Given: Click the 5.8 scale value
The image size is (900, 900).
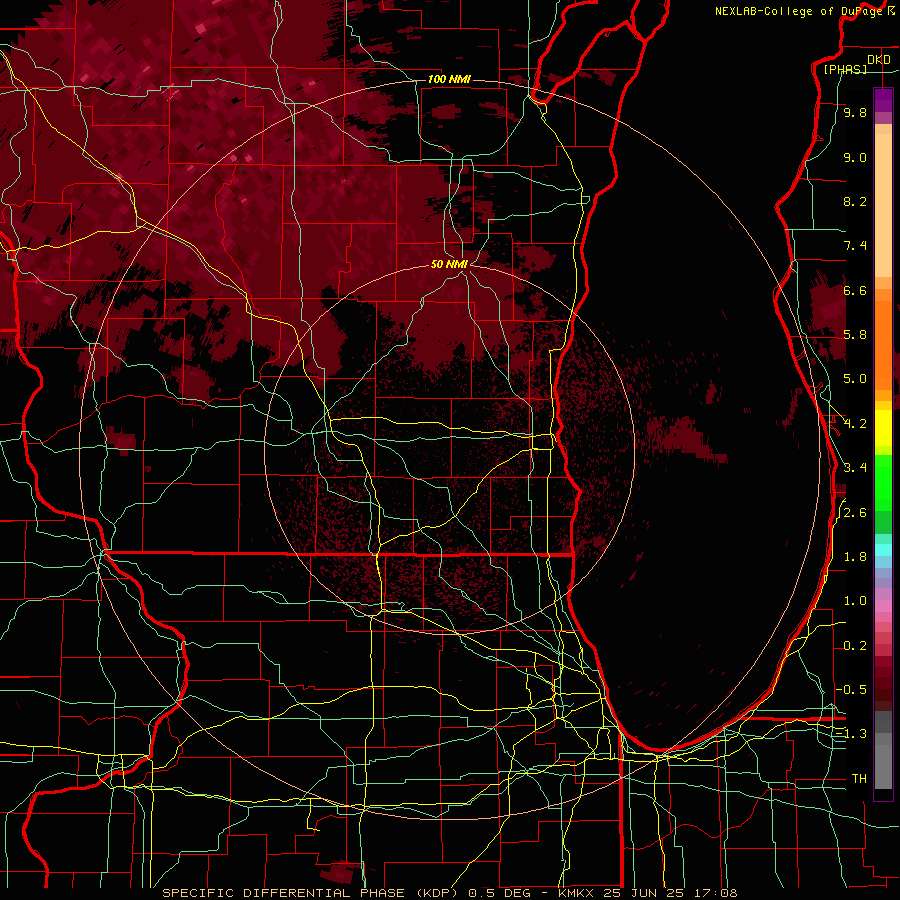Looking at the screenshot, I should [x=855, y=335].
